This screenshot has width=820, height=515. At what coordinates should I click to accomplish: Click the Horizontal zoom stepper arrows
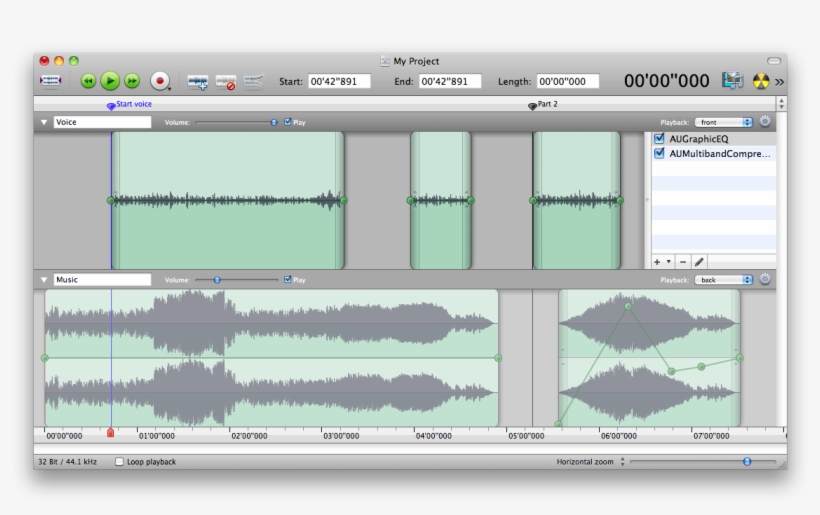(622, 462)
